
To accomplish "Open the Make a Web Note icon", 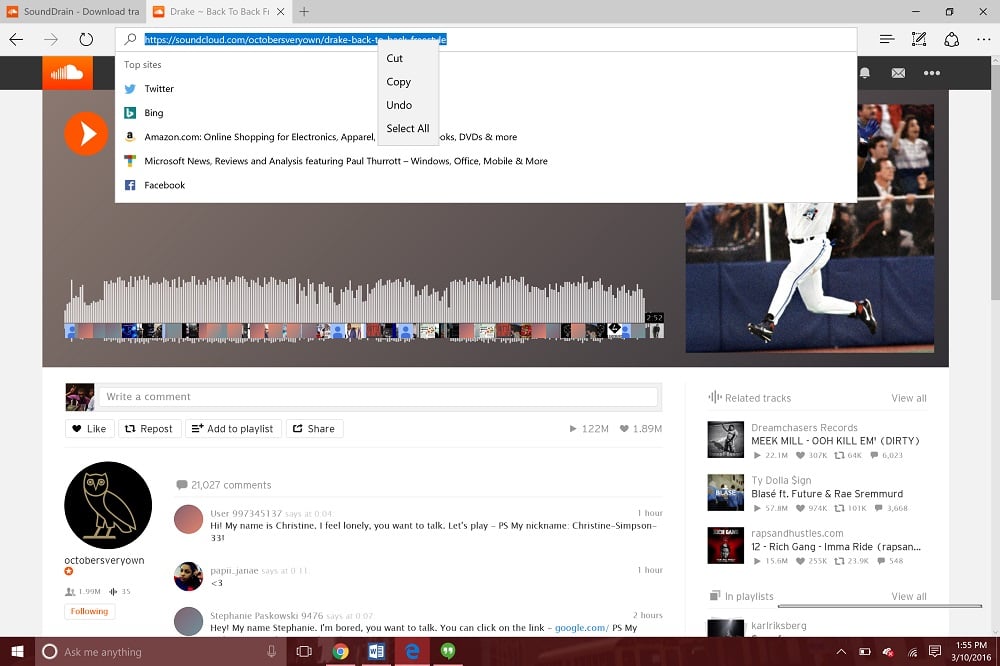I will point(919,40).
